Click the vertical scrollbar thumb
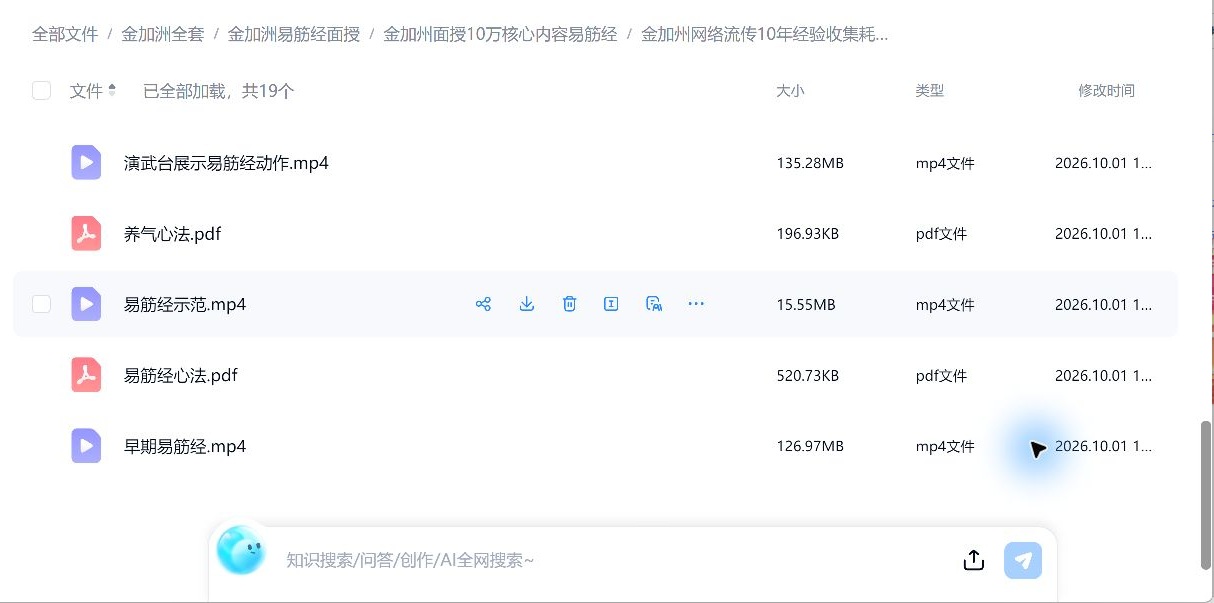Viewport: 1214px width, 603px height. click(x=1206, y=495)
